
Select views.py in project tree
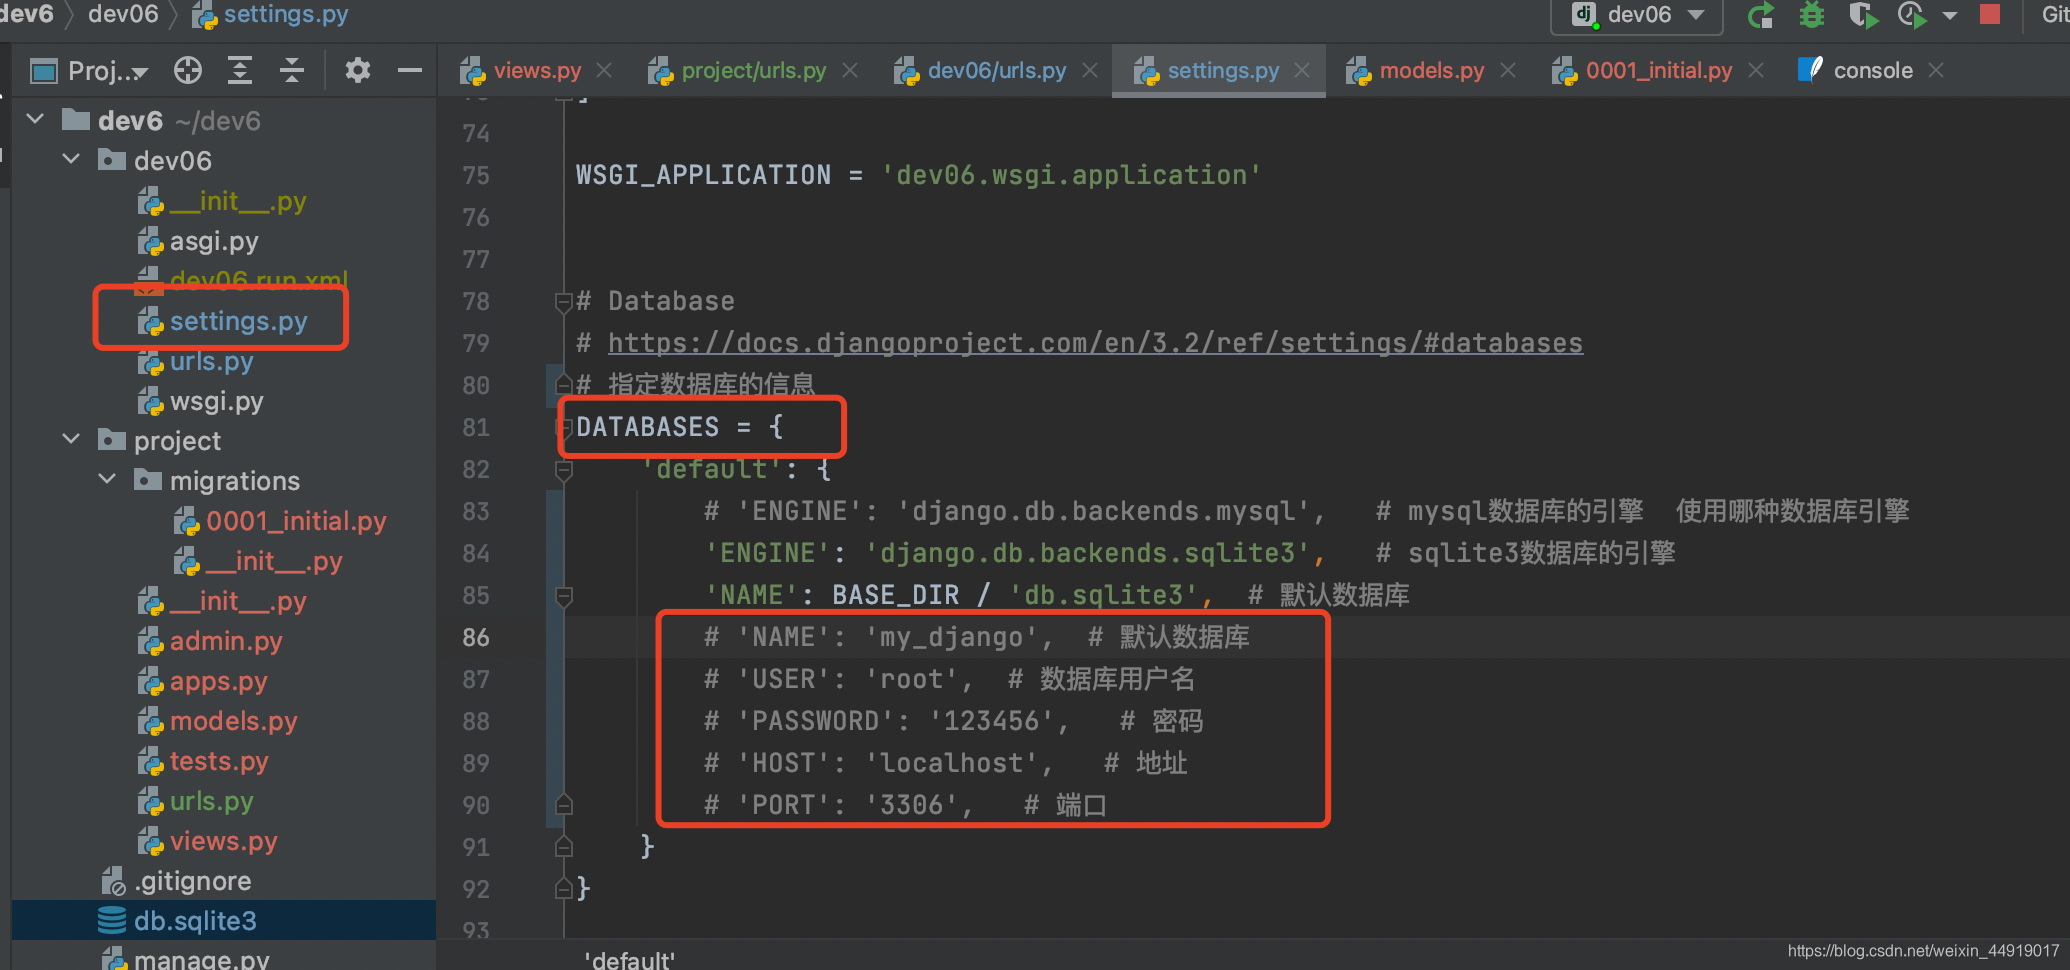point(223,841)
